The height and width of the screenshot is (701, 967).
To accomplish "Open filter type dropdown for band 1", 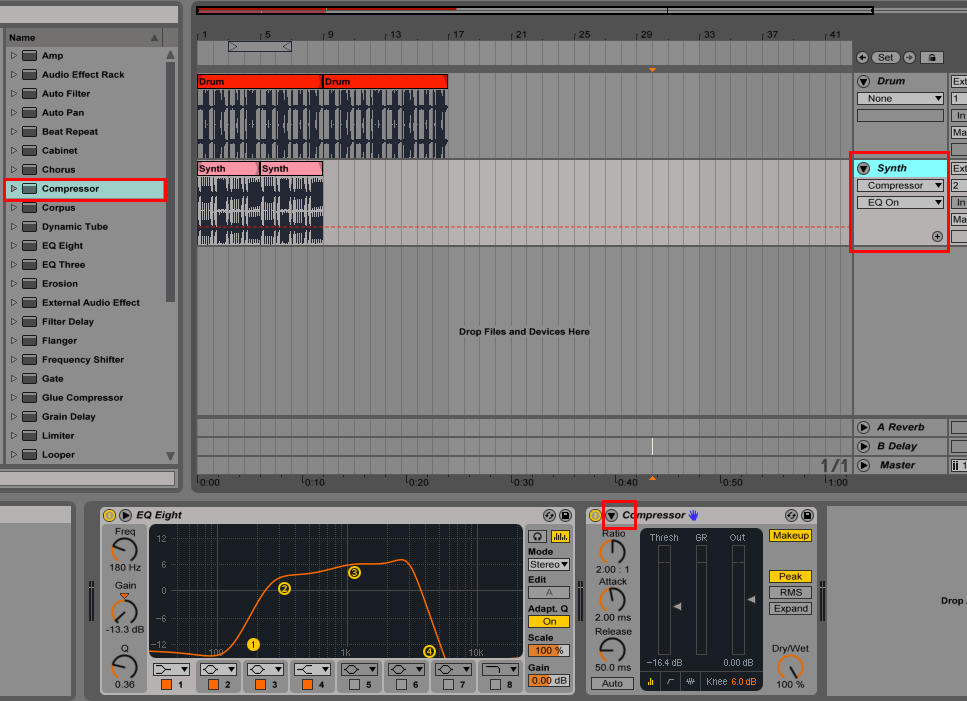I will tap(171, 670).
